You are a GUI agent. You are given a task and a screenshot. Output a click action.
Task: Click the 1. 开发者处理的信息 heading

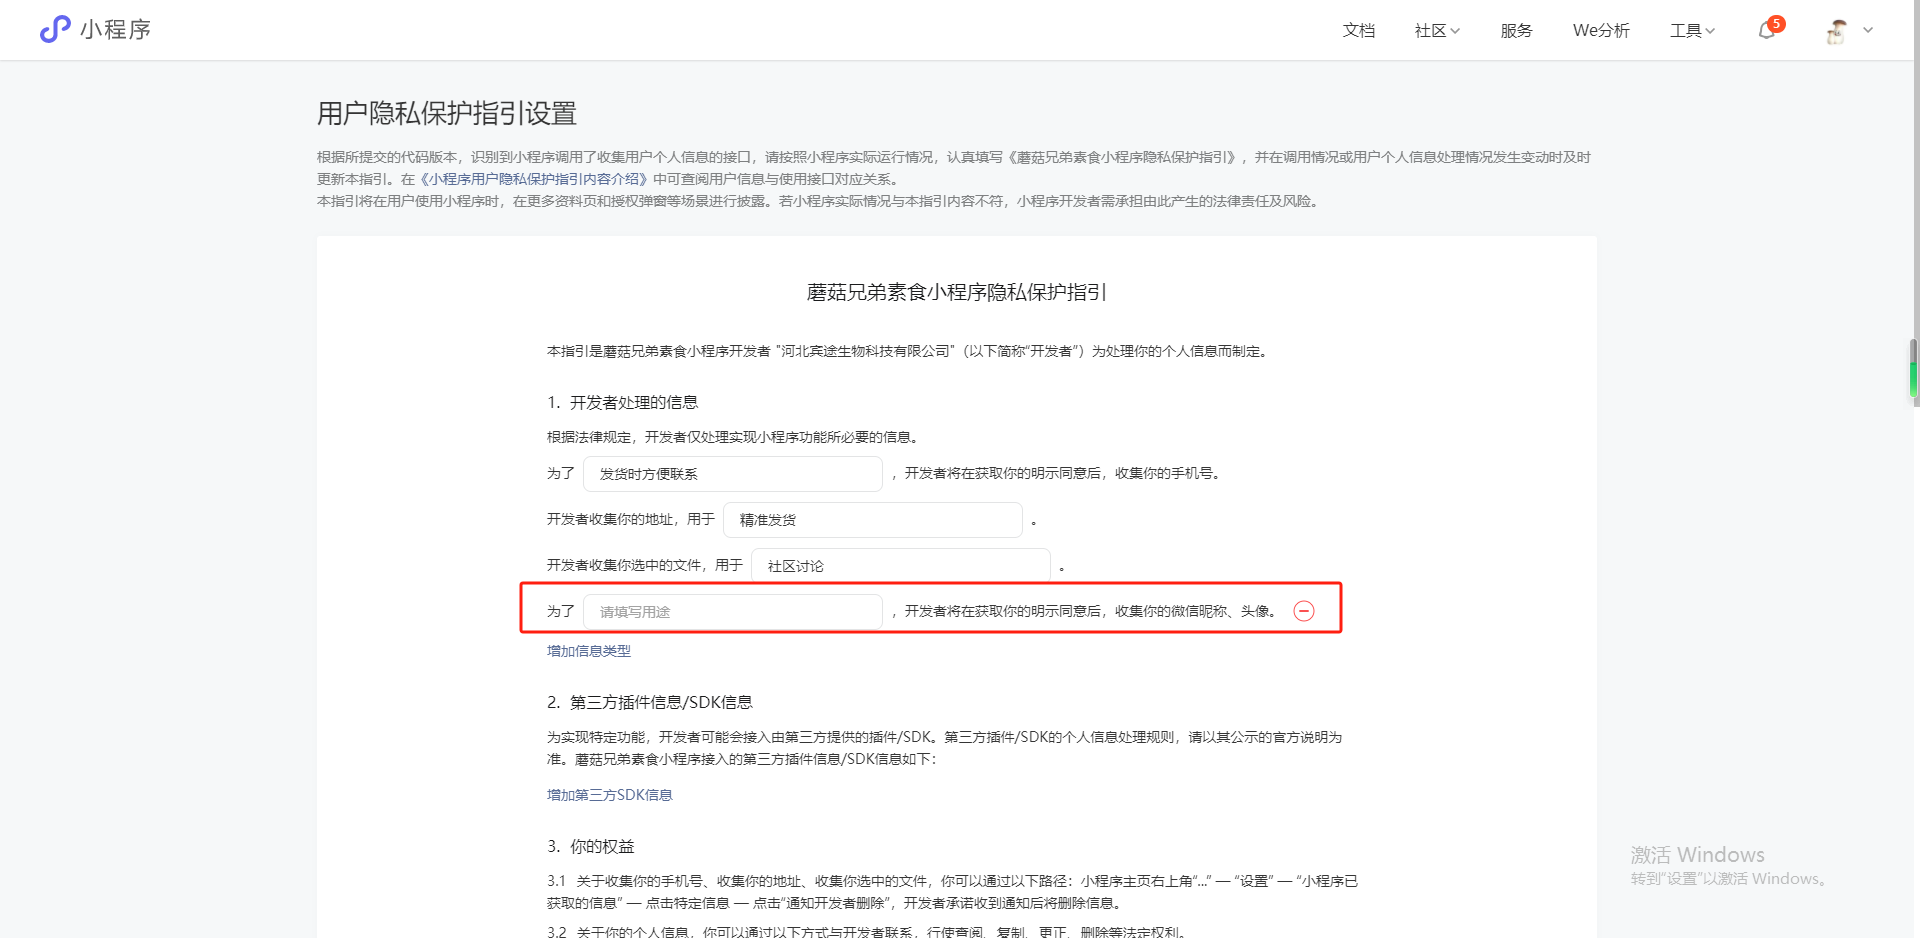(622, 402)
